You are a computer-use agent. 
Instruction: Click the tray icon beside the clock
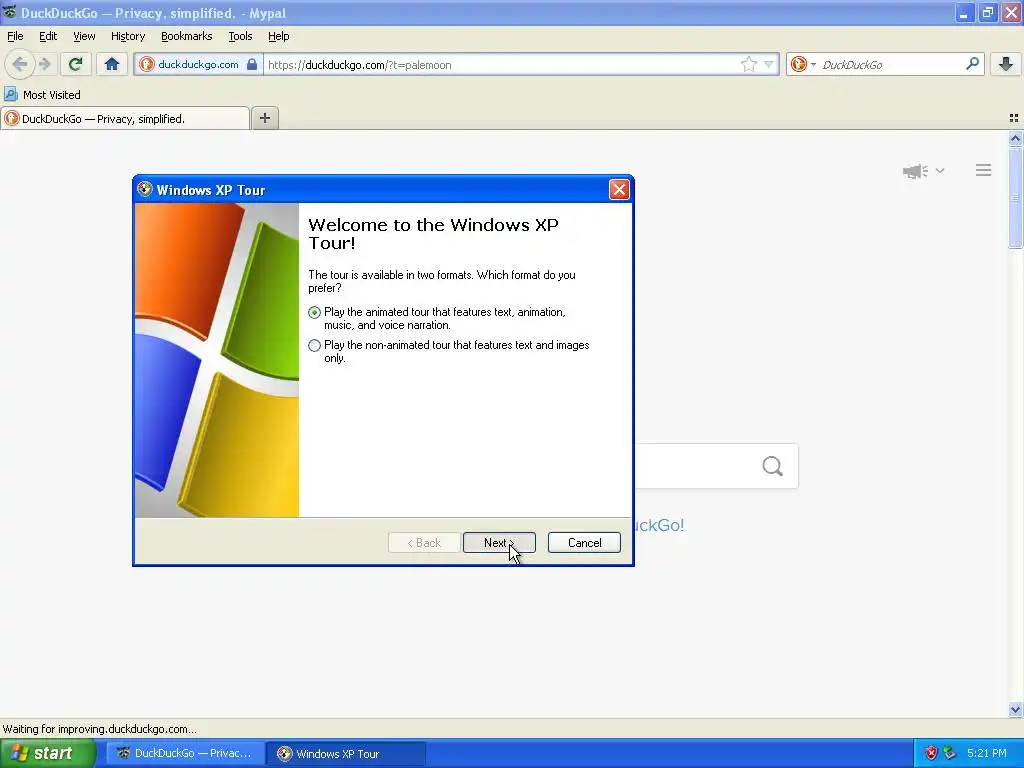click(949, 753)
